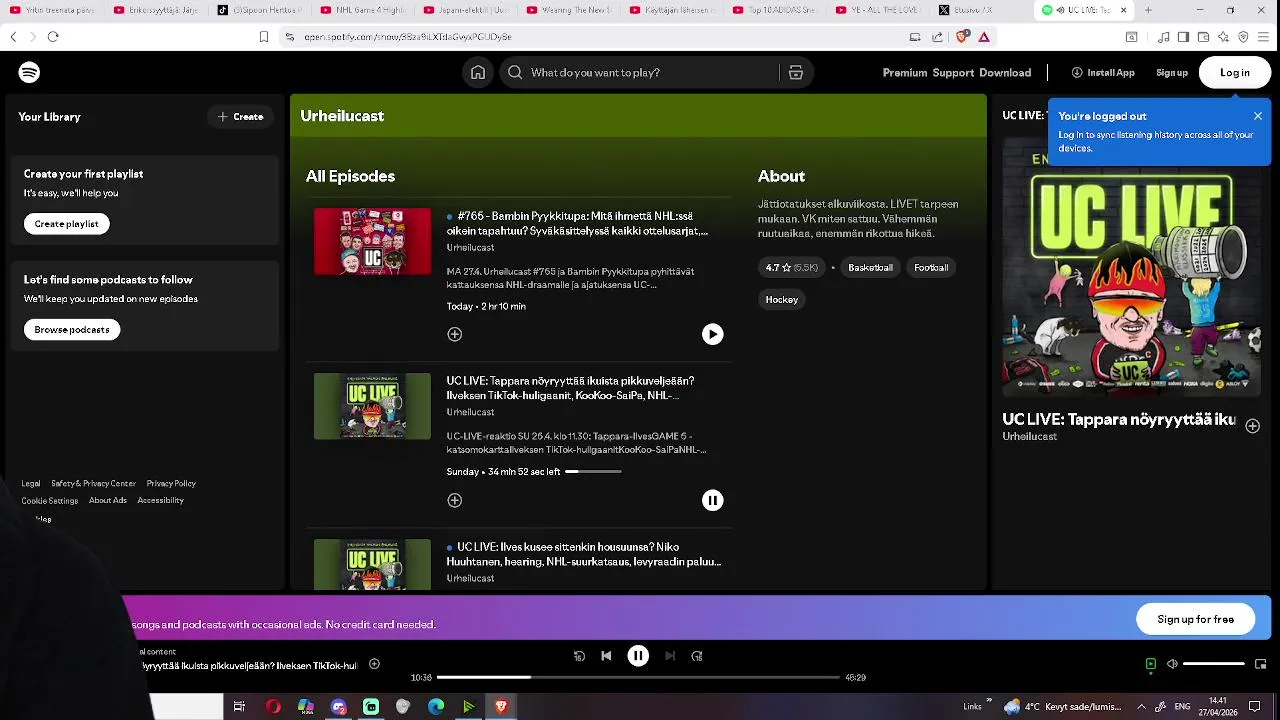Select the Football tag
Screen dimensions: 1280x720
[931, 267]
